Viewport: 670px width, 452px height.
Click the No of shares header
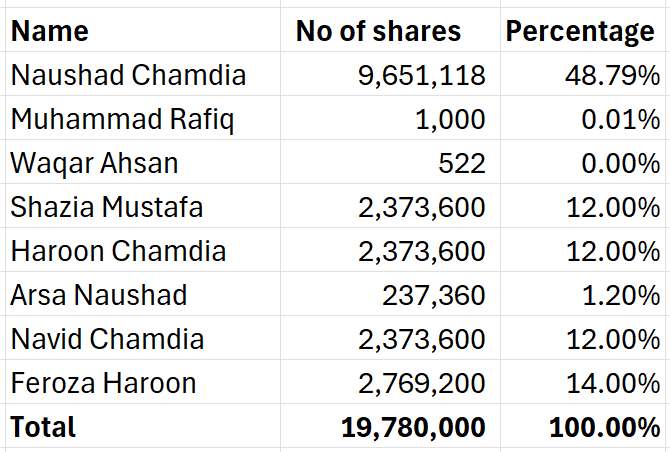tap(378, 31)
